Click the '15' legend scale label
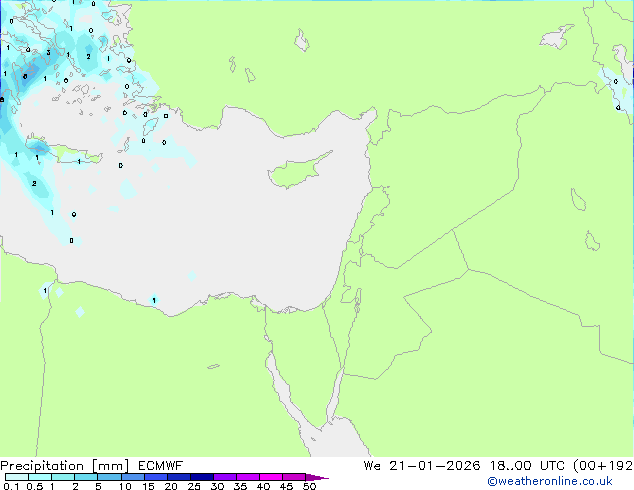Viewport: 634px width, 490px height. (x=148, y=486)
